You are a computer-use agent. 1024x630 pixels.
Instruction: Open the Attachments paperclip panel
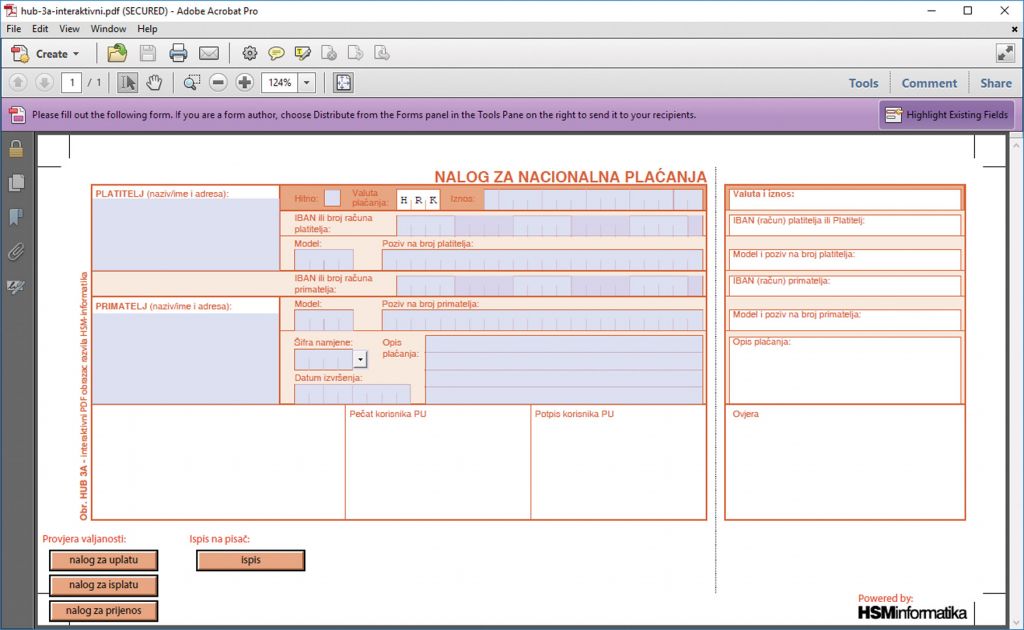tap(16, 251)
